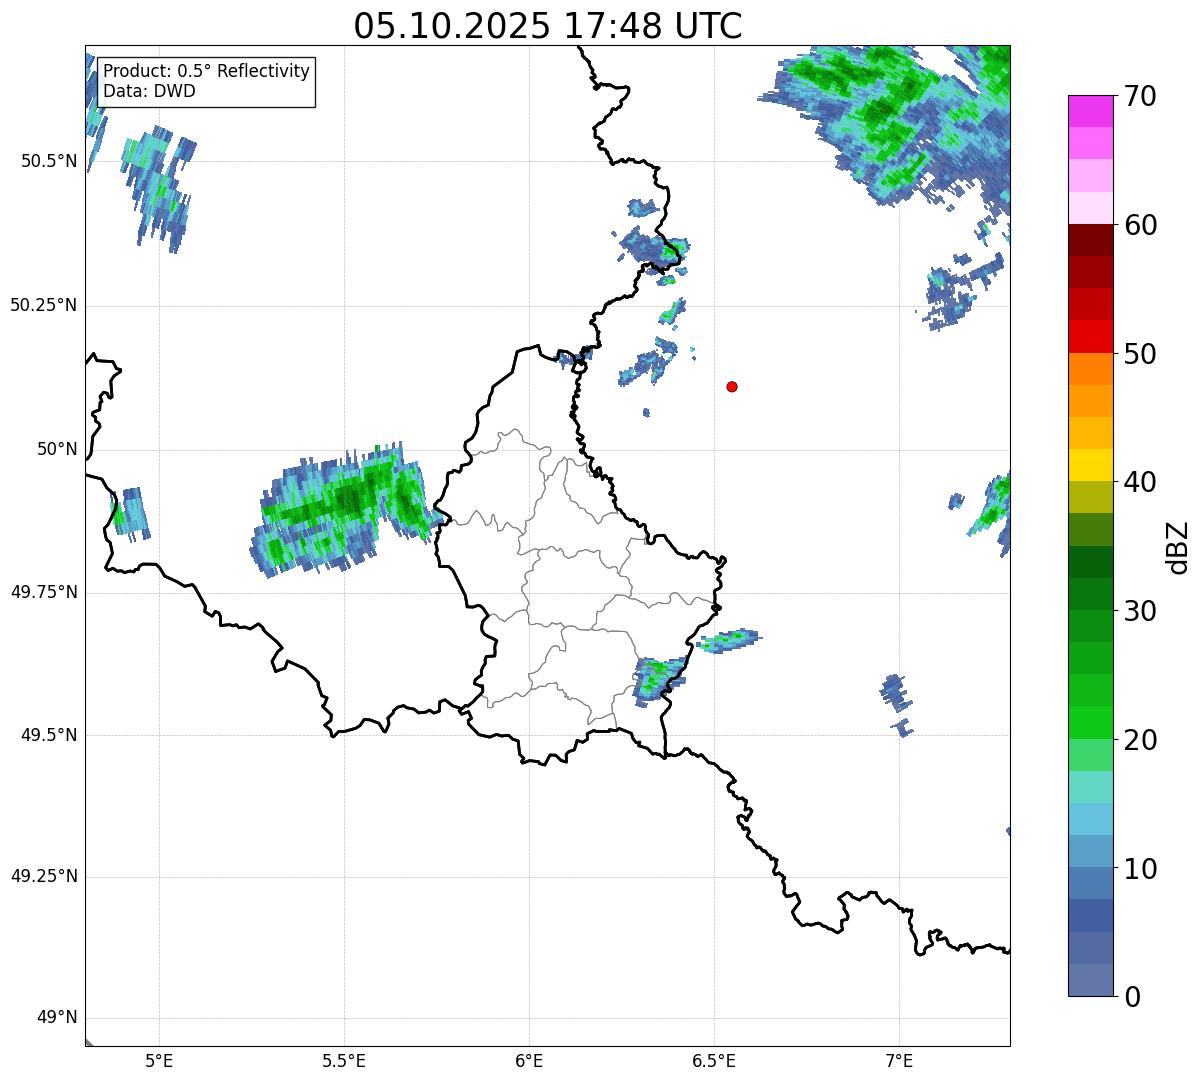Click the orange swatch just below 50 dBZ
The height and width of the screenshot is (1081, 1202).
(x=1090, y=369)
